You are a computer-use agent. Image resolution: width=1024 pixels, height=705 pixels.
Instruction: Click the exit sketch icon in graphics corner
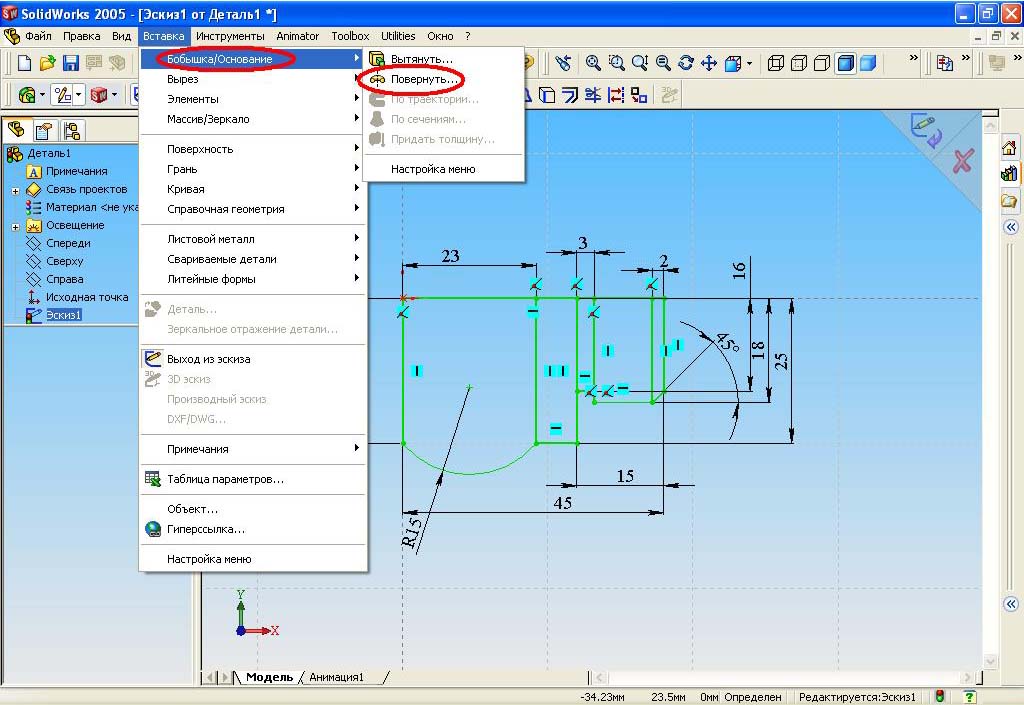point(927,129)
